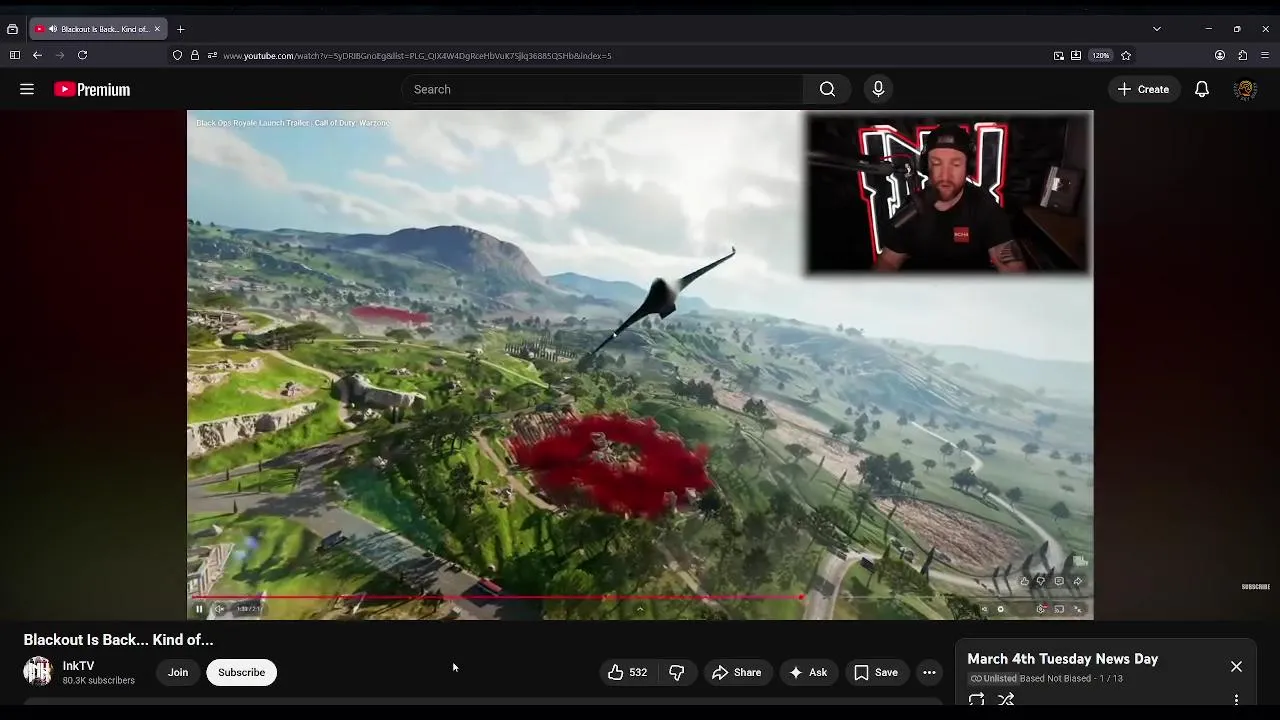Viewport: 1280px width, 720px height.
Task: Join the InkTV channel membership
Action: [178, 673]
